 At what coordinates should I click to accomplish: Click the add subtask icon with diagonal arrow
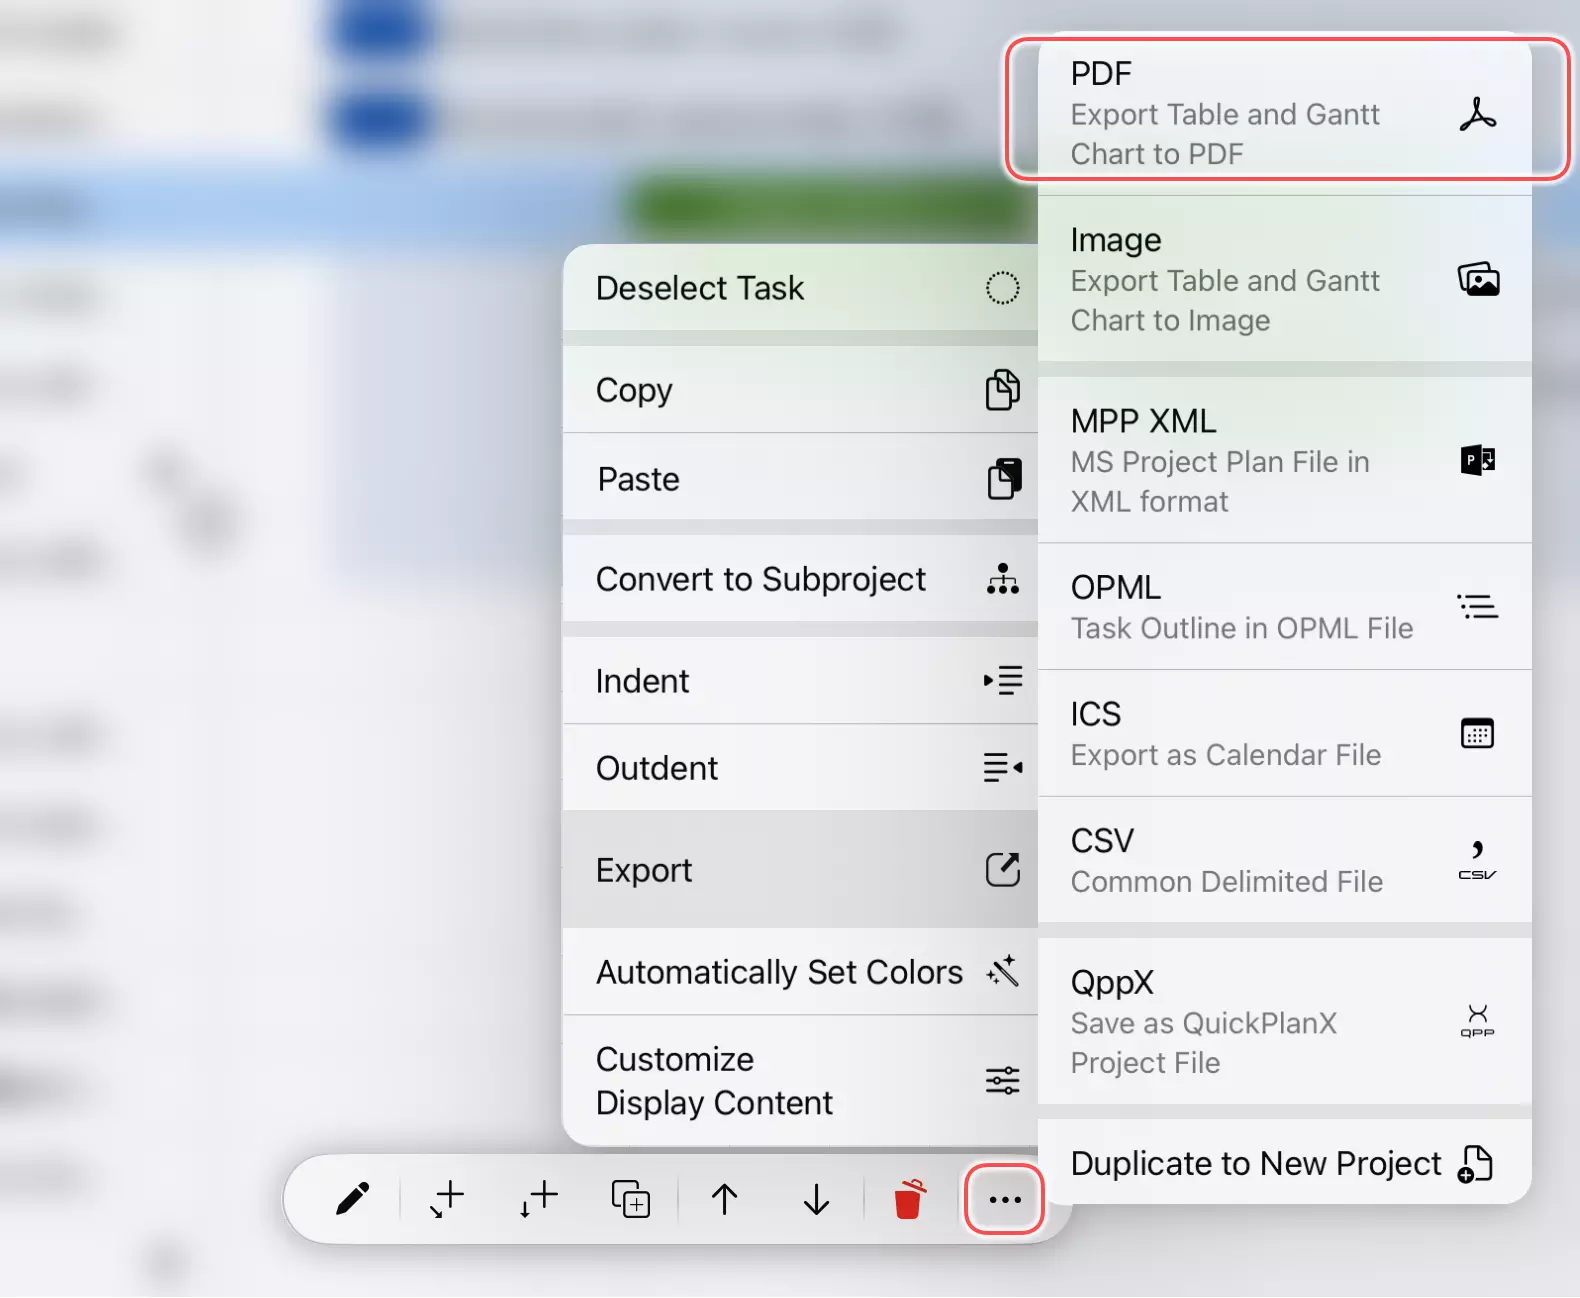coord(446,1198)
